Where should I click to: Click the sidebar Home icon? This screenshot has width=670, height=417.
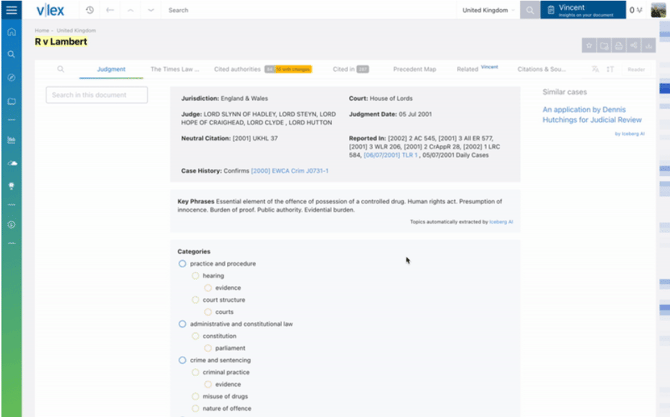coord(12,32)
